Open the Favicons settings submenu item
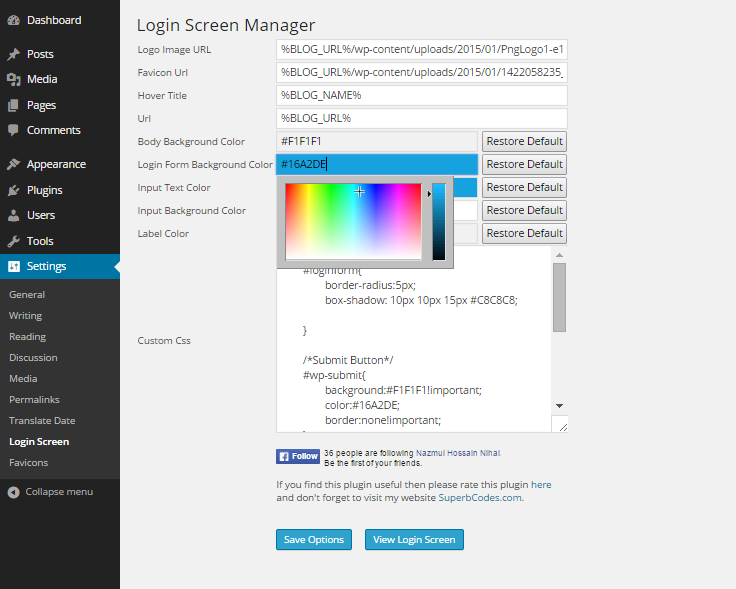This screenshot has height=589, width=736. [29, 463]
